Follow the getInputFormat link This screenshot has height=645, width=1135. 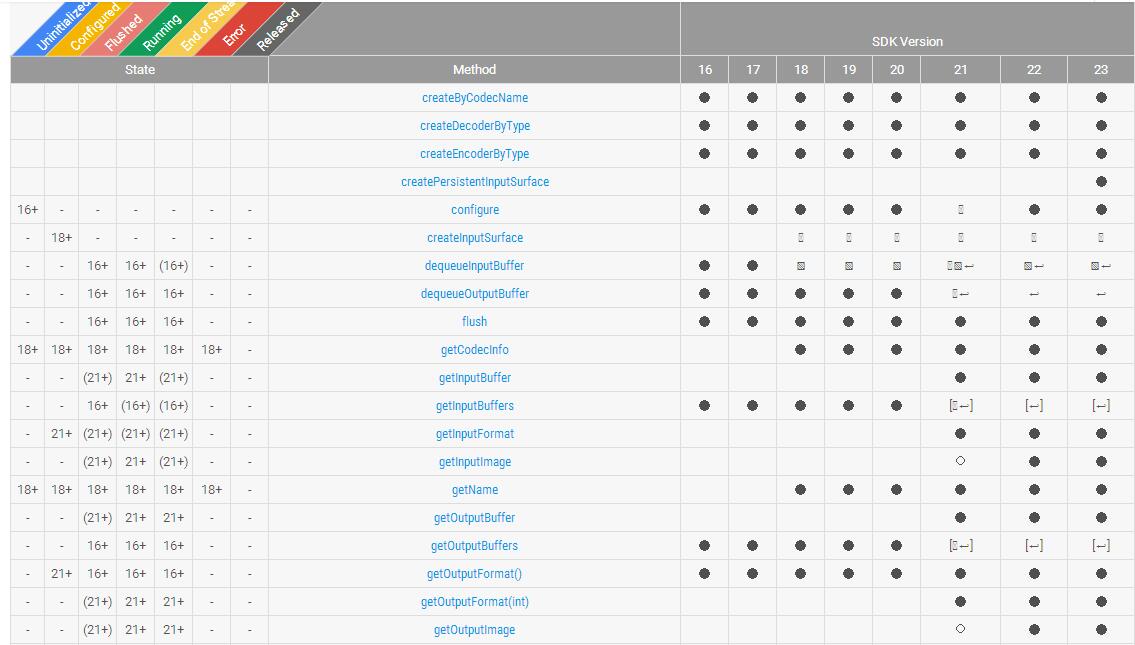click(x=475, y=434)
